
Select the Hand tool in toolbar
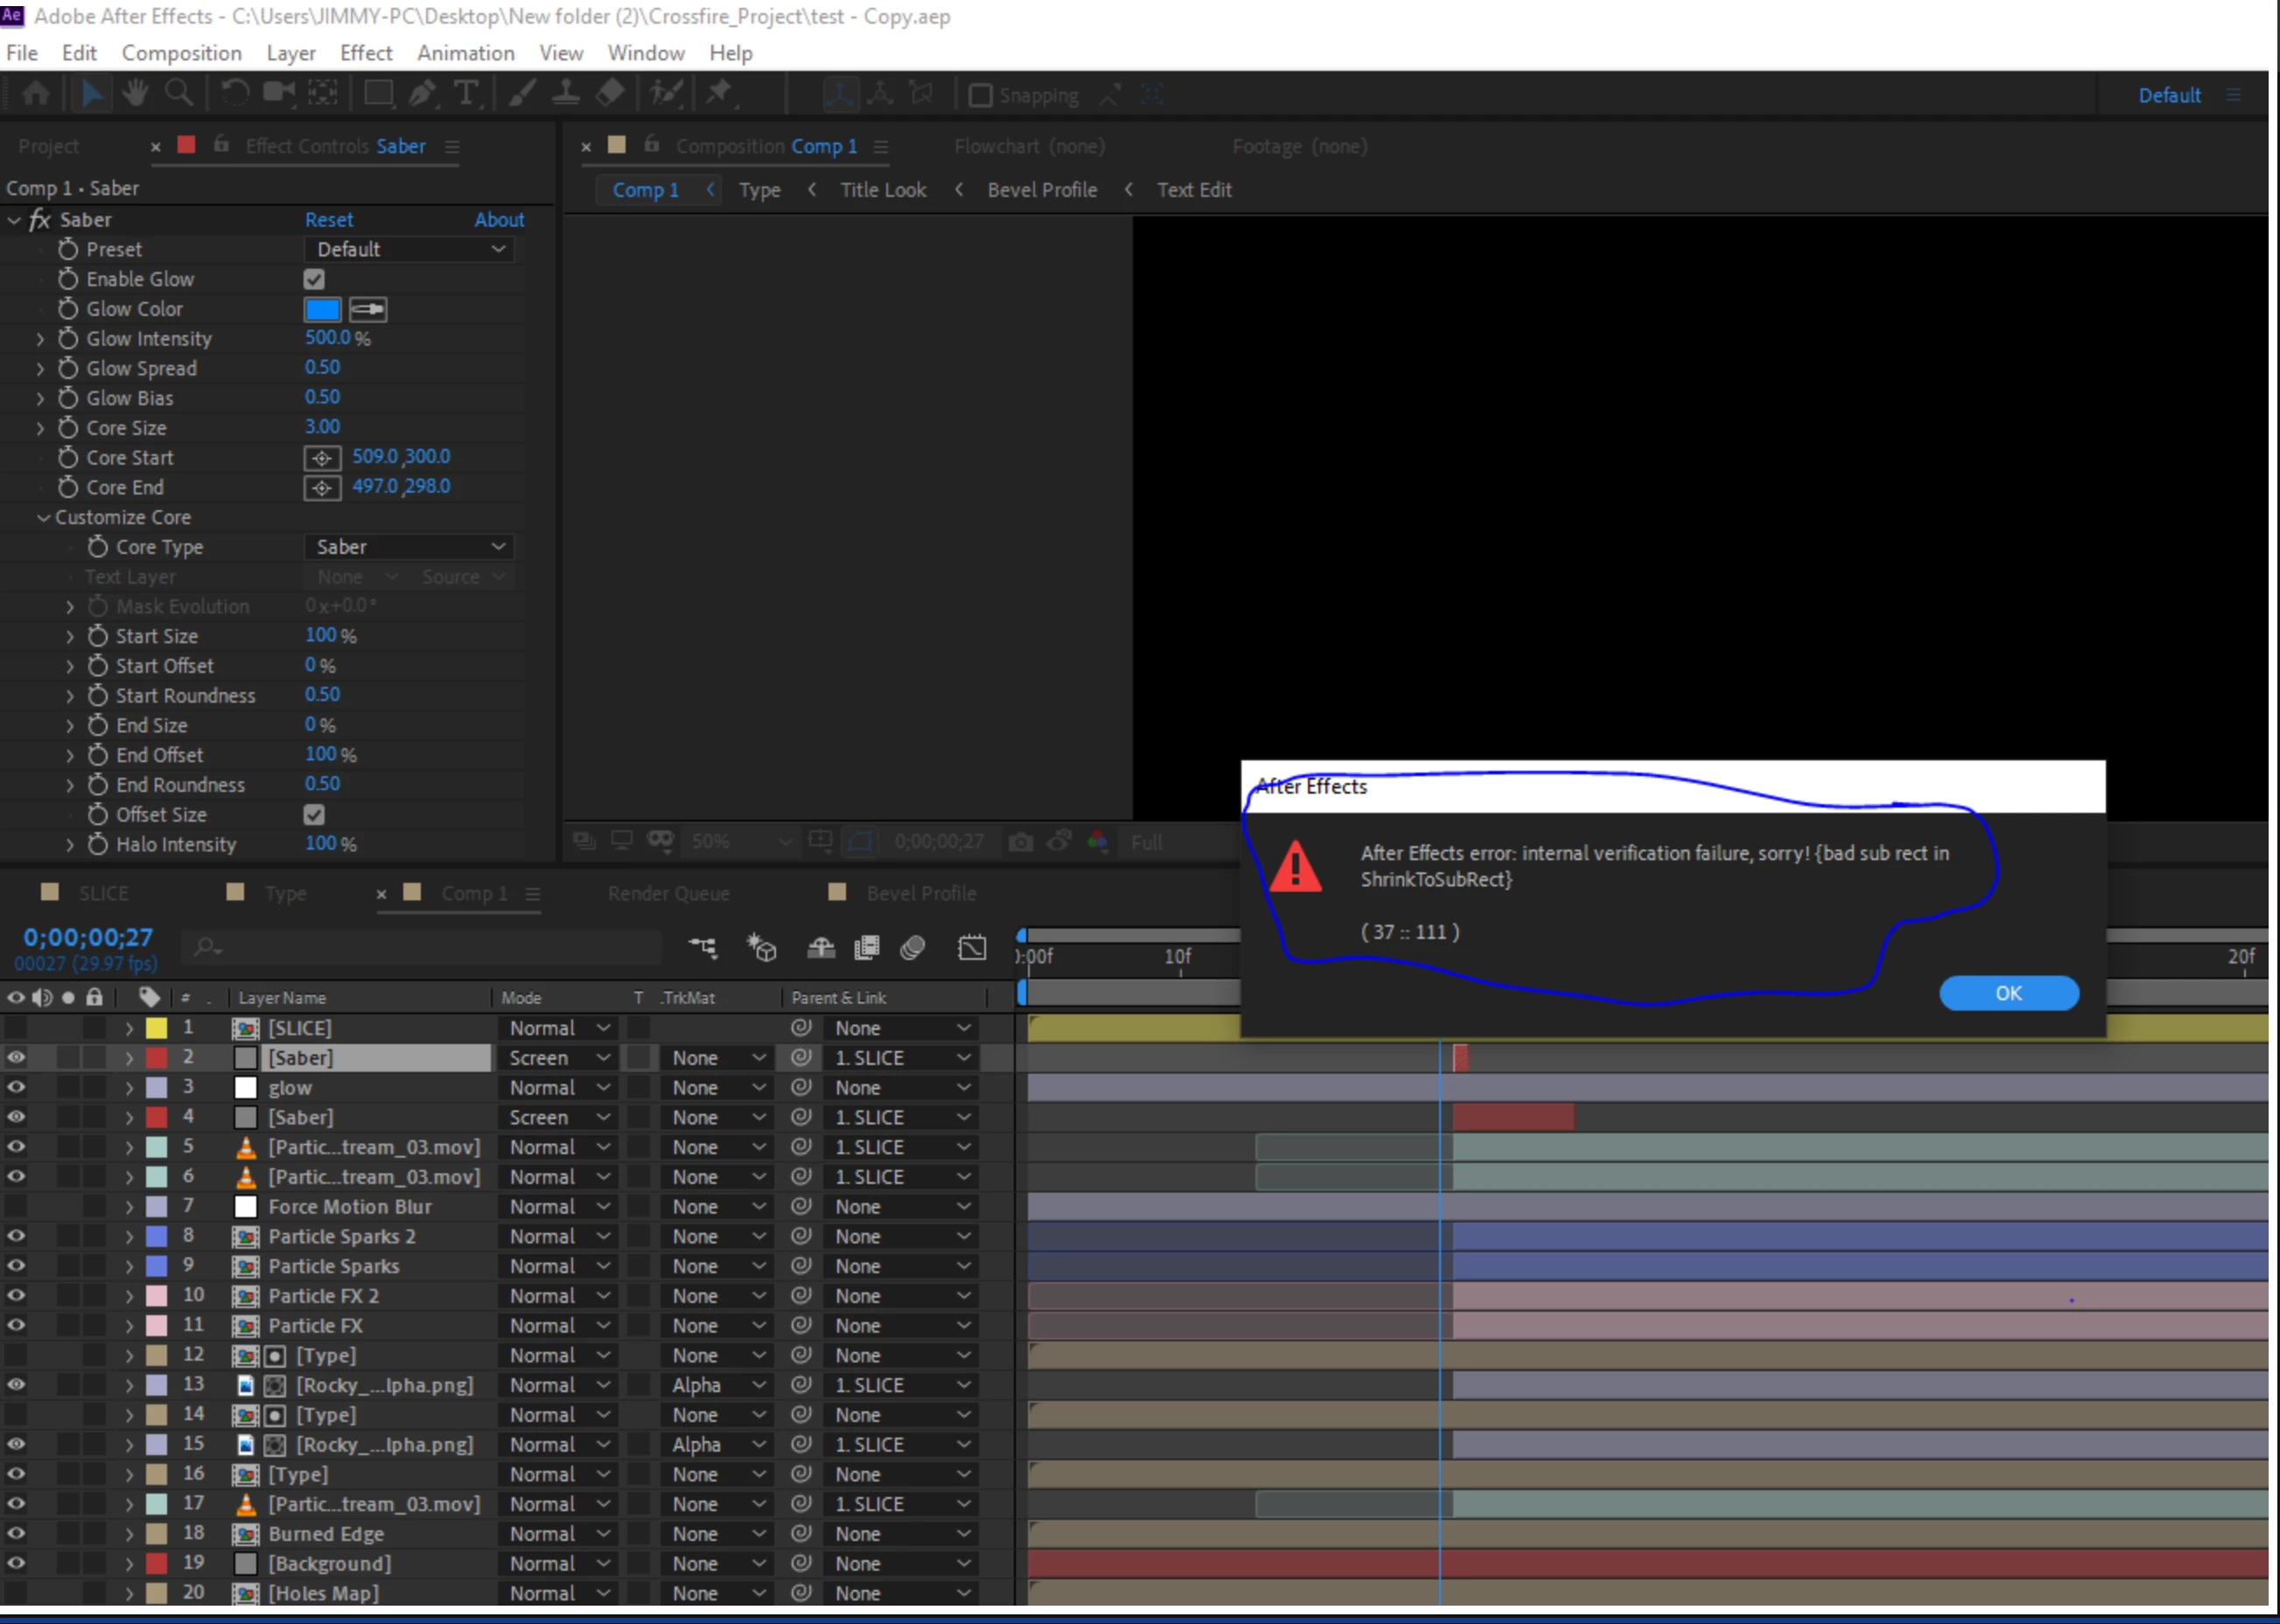tap(134, 94)
